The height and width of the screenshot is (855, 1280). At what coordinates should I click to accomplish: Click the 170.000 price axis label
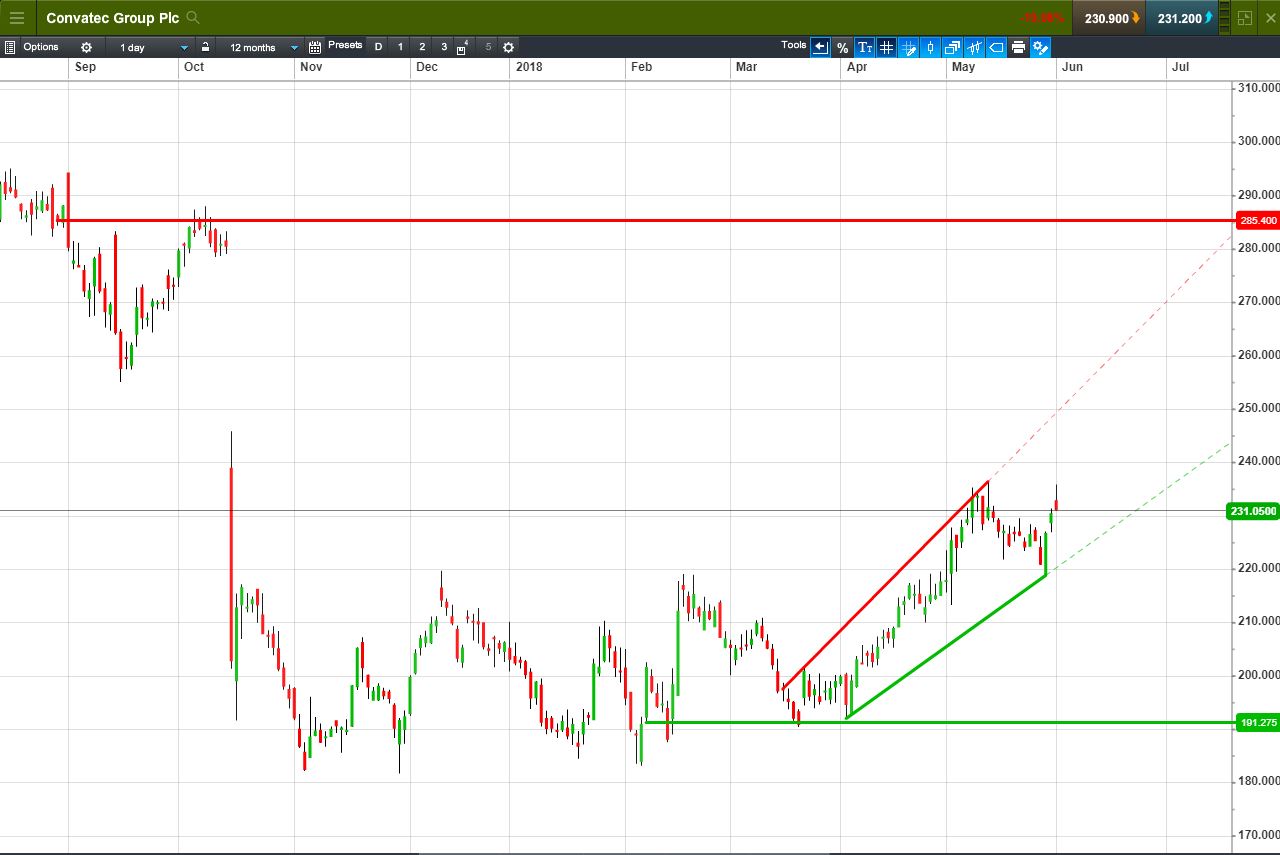(1259, 835)
